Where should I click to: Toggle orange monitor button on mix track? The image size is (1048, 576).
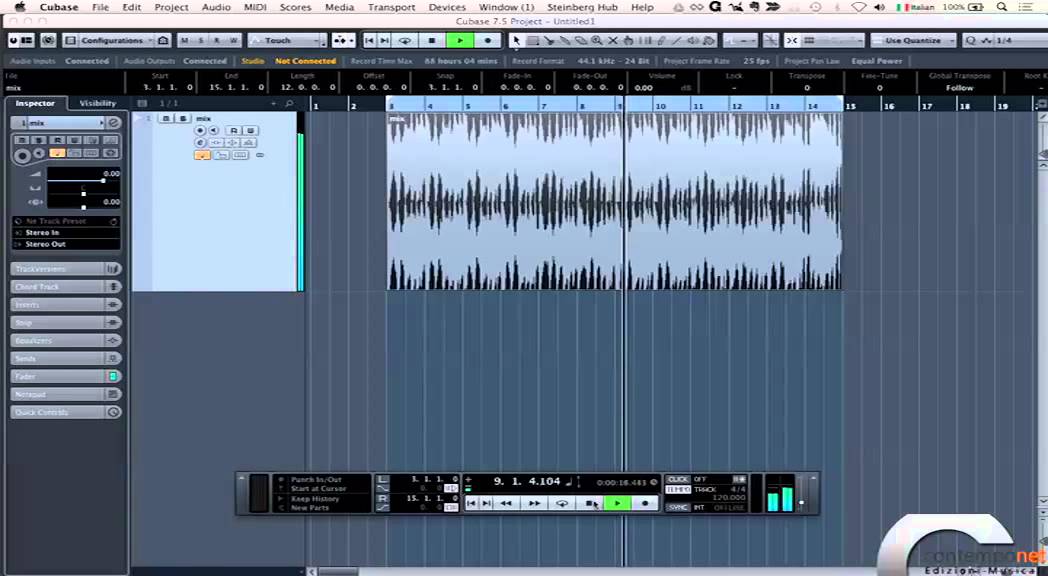(202, 155)
